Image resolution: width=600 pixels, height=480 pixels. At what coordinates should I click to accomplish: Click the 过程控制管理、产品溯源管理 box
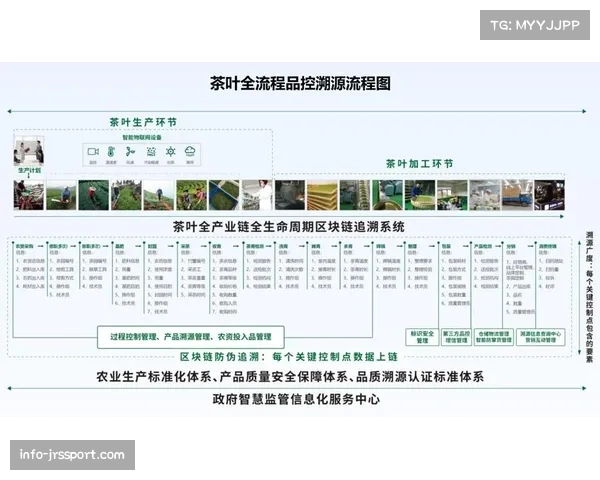pyautogui.click(x=191, y=337)
